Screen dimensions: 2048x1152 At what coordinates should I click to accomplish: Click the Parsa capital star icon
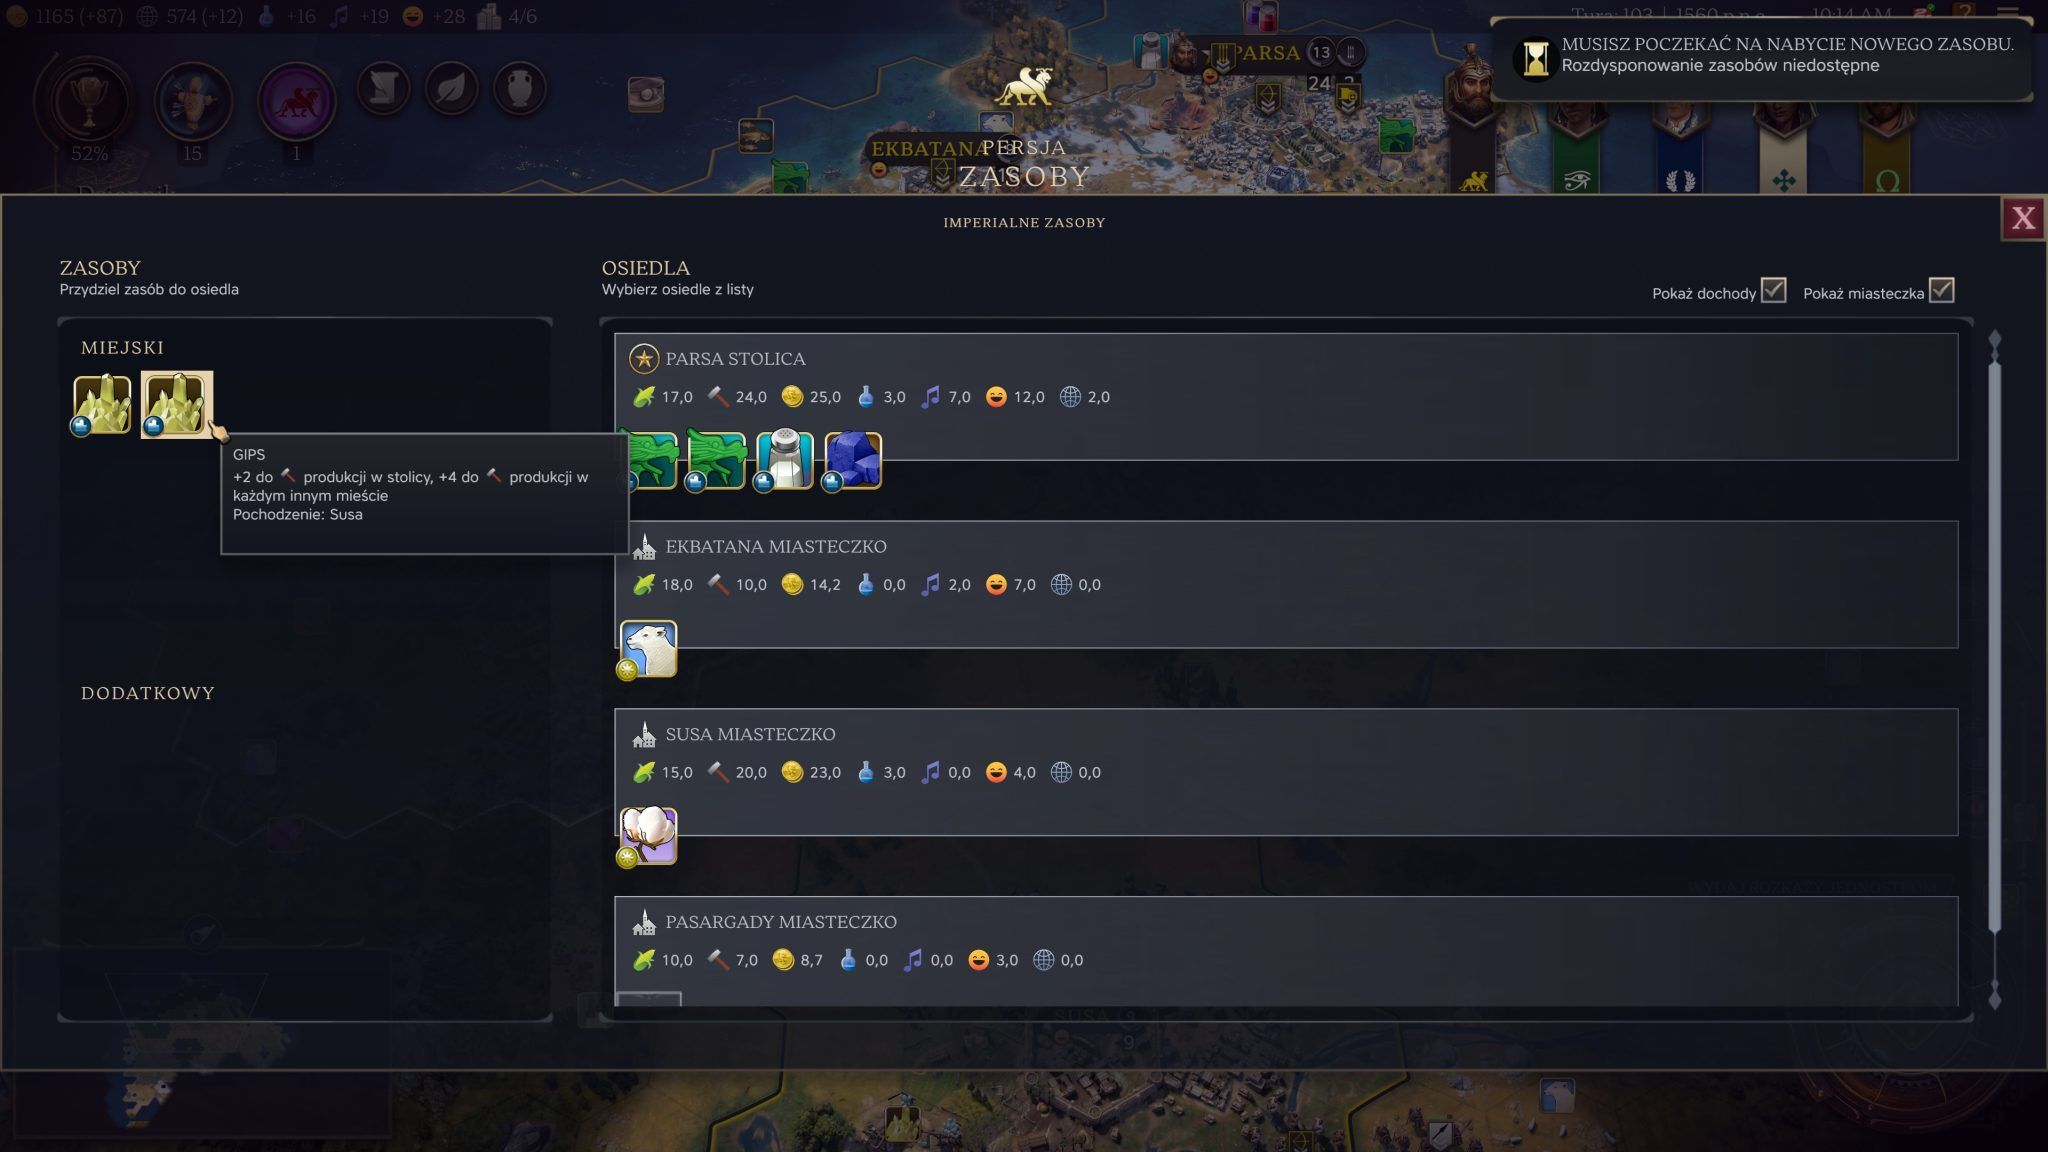[643, 358]
